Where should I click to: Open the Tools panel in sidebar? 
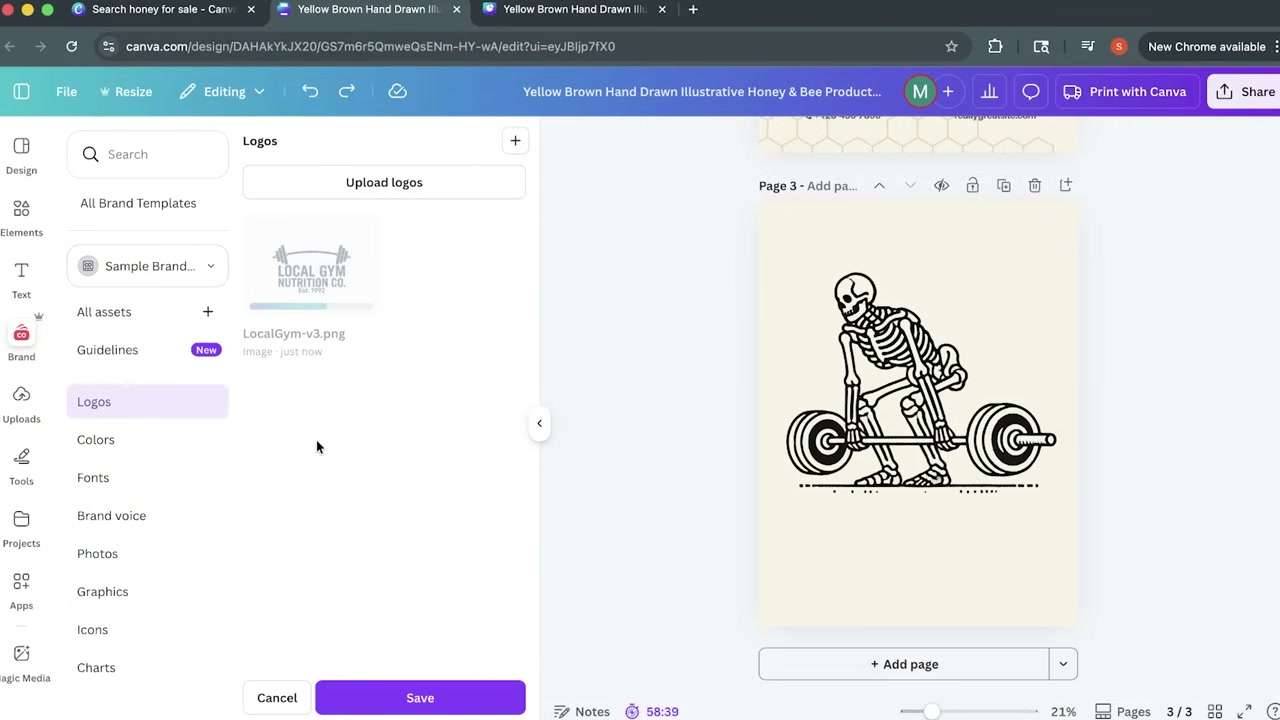pyautogui.click(x=21, y=465)
